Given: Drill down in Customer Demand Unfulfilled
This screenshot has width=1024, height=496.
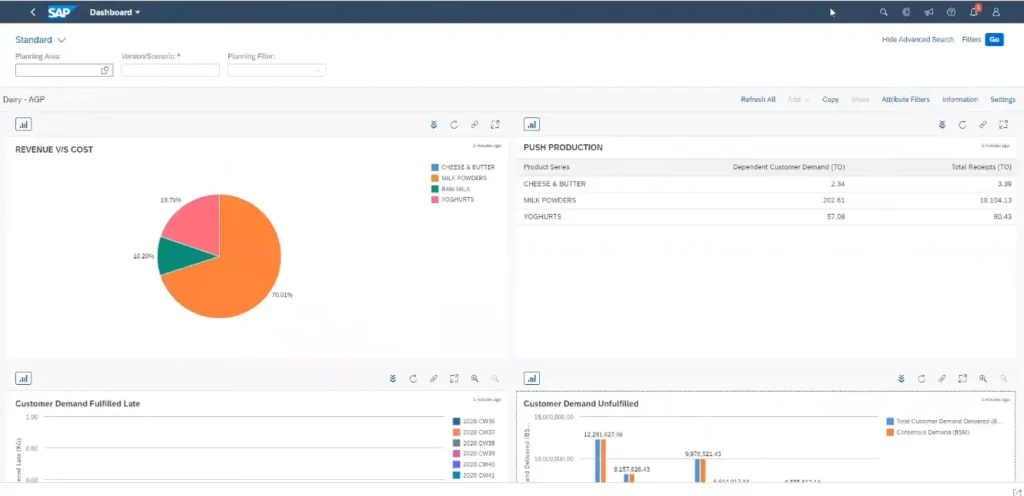Looking at the screenshot, I should tap(901, 379).
